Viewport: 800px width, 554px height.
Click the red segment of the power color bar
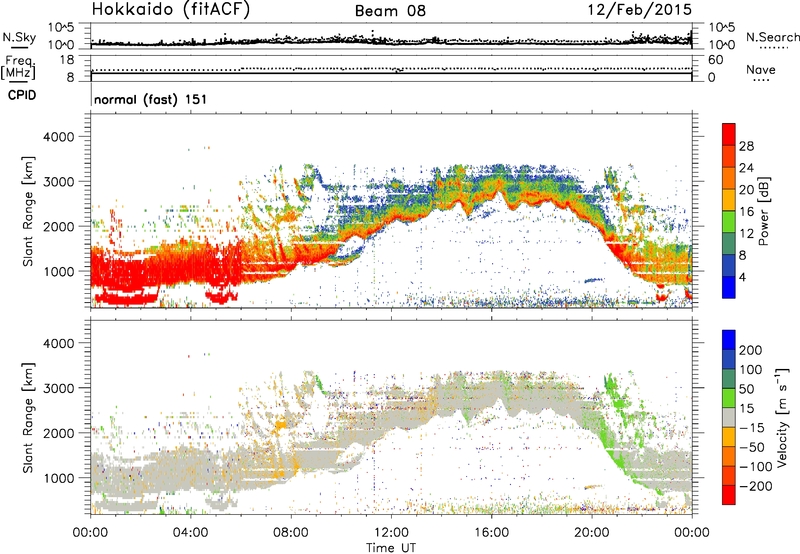(729, 135)
